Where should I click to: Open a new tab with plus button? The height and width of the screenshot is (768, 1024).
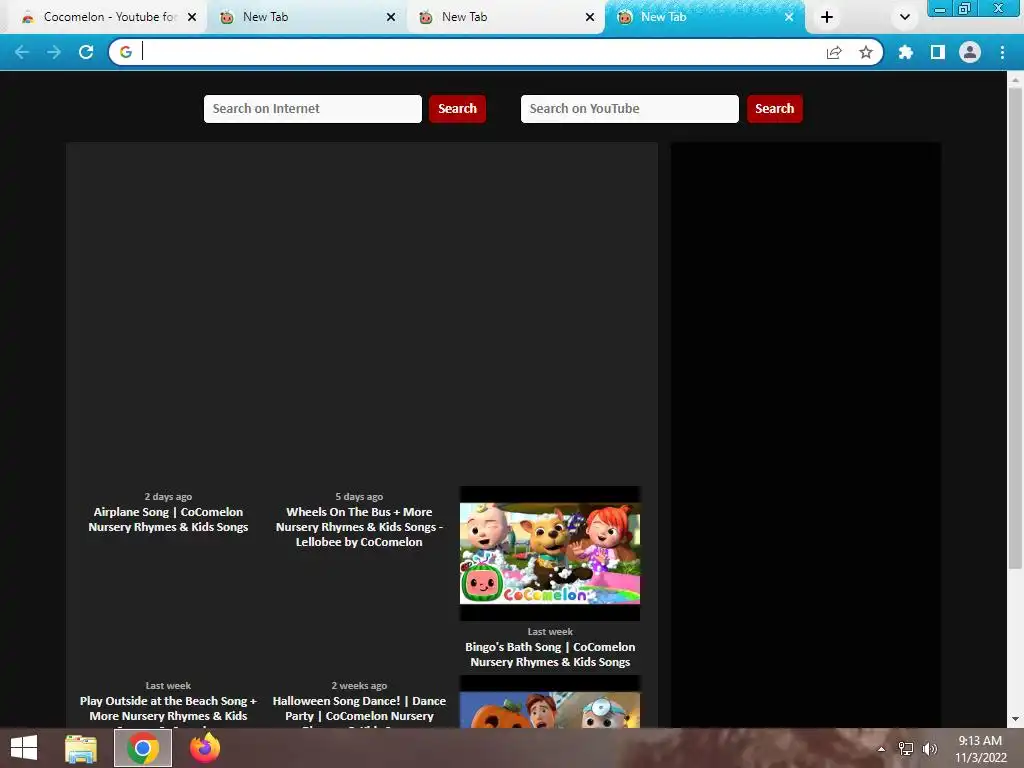click(827, 17)
